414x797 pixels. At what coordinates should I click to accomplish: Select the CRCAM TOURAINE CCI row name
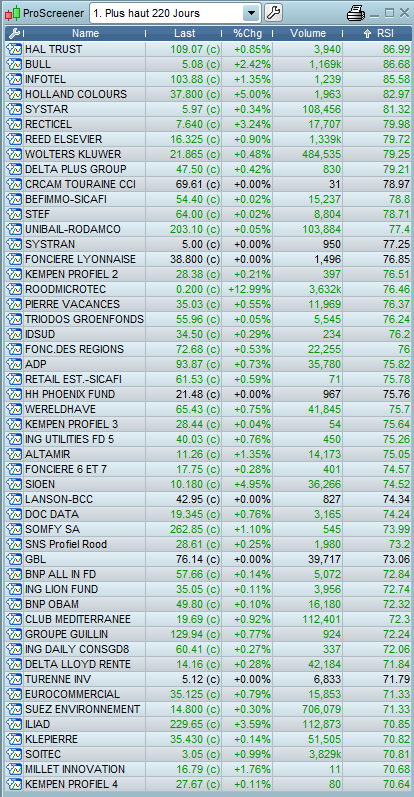(80, 184)
